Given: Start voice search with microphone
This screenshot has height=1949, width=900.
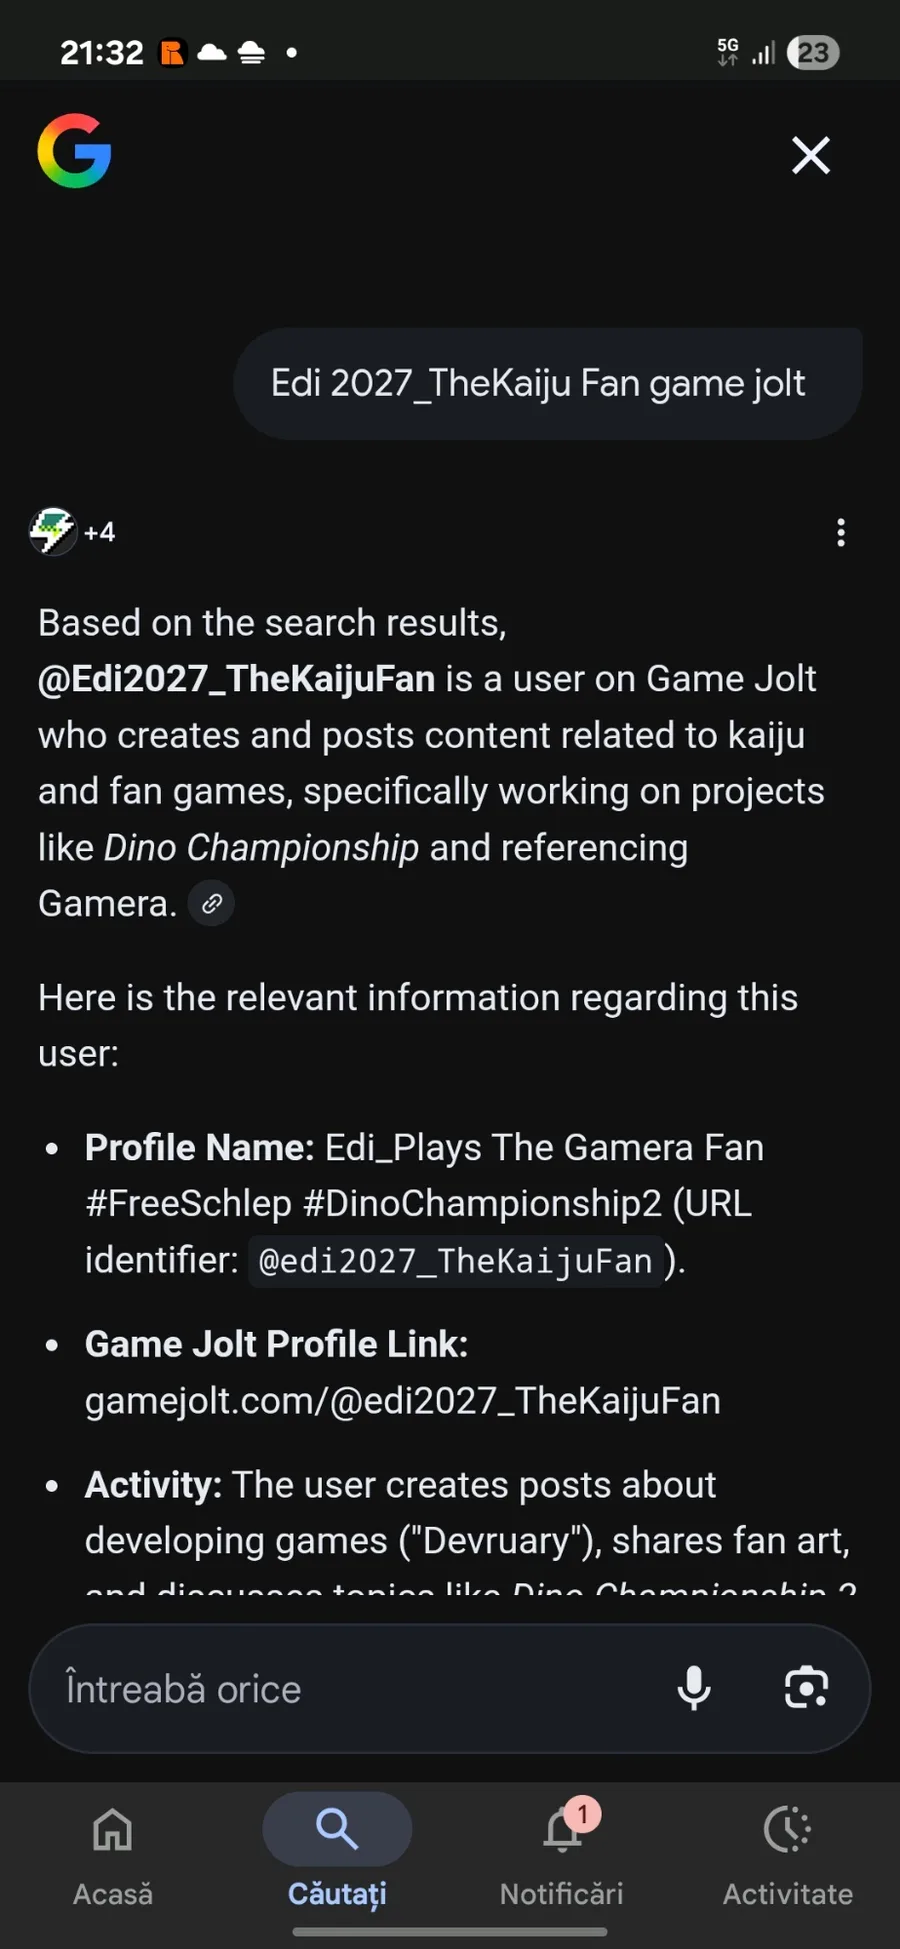Looking at the screenshot, I should [693, 1688].
